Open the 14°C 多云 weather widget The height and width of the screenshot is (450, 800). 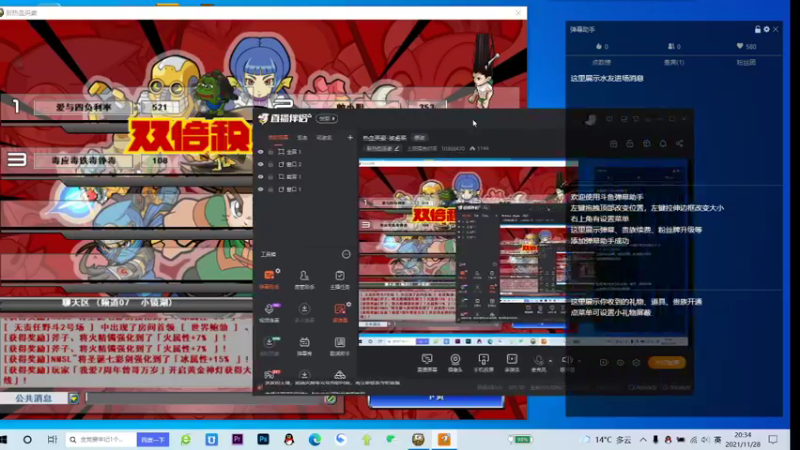coord(608,439)
